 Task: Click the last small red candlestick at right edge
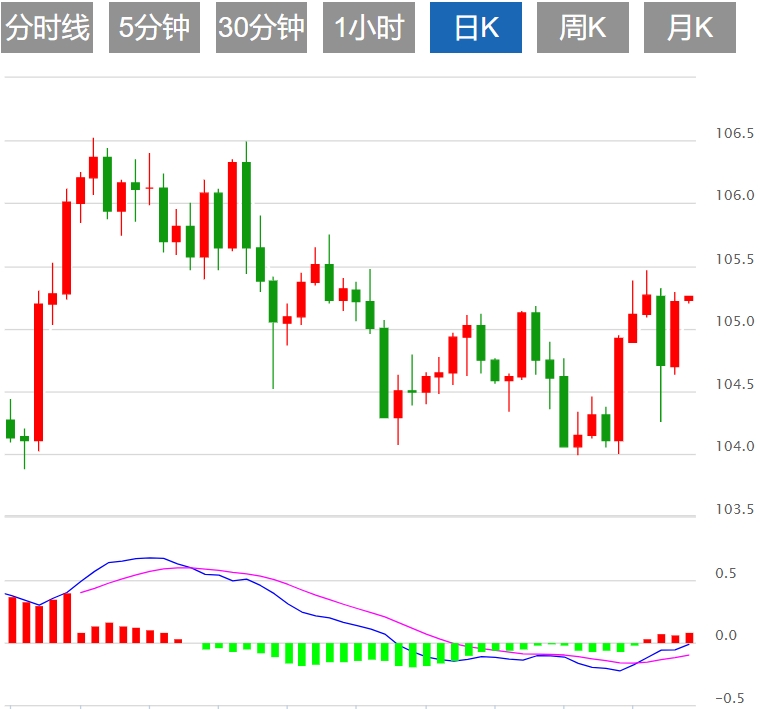[x=689, y=299]
